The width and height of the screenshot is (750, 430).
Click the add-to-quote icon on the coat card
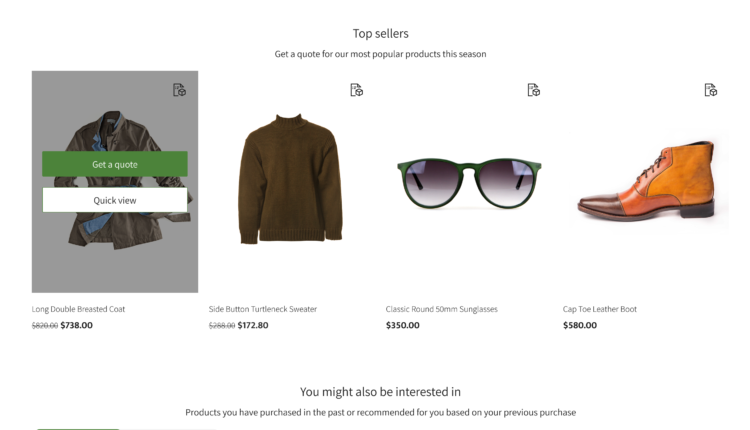179,90
